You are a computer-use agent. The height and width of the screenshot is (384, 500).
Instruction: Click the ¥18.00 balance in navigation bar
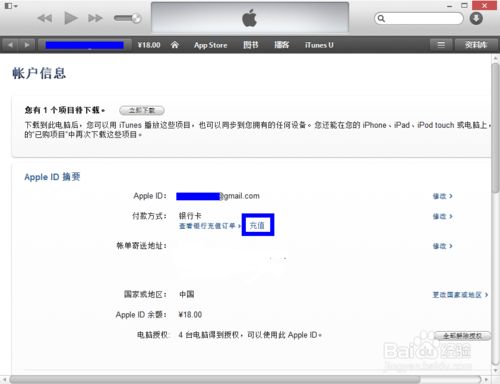click(149, 45)
